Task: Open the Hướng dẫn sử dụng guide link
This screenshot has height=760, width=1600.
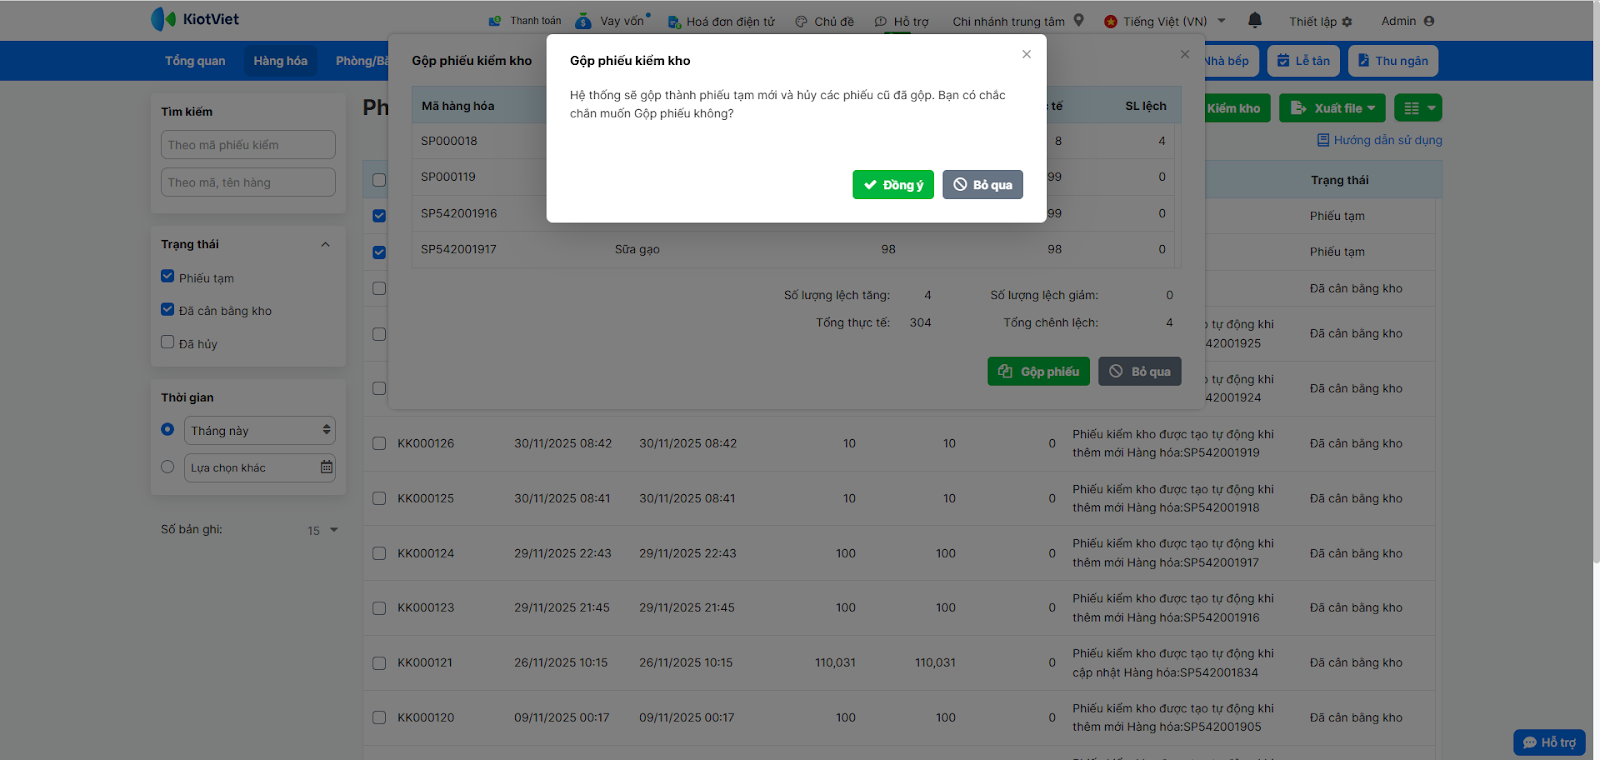Action: [1379, 140]
